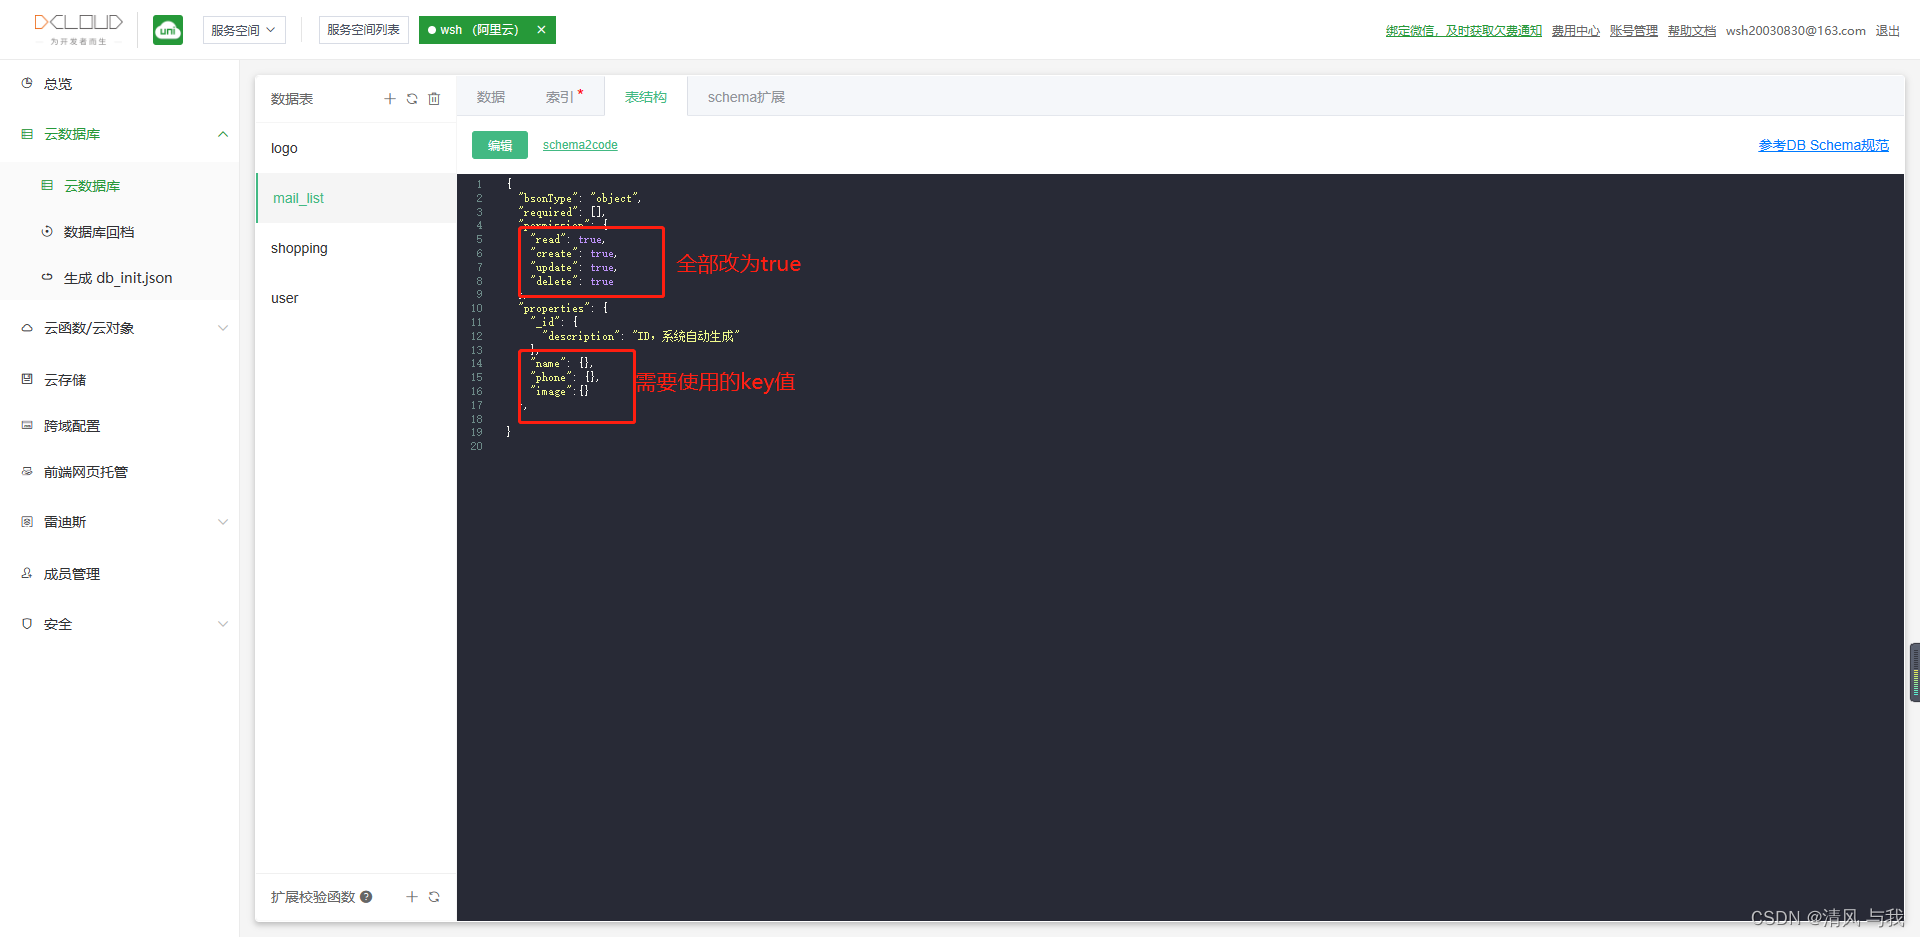This screenshot has height=937, width=1920.
Task: Go to 费用中心
Action: (x=1576, y=31)
